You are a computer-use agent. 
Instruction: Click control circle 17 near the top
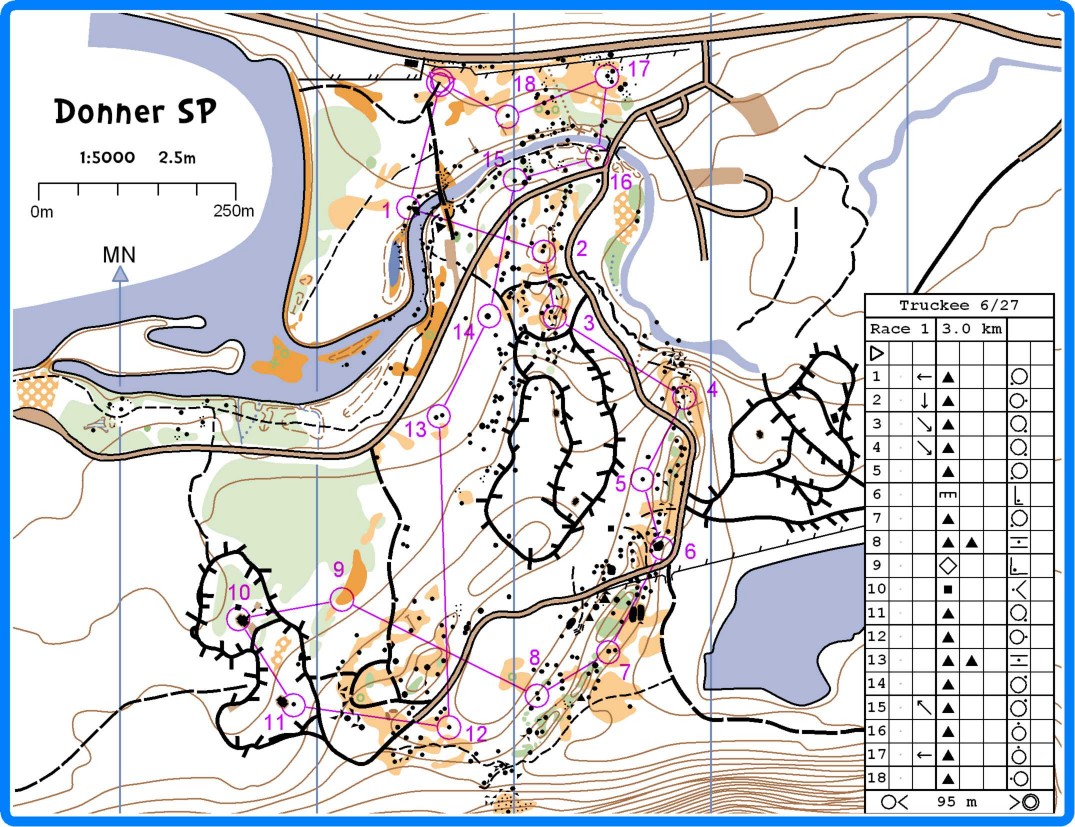[x=606, y=76]
